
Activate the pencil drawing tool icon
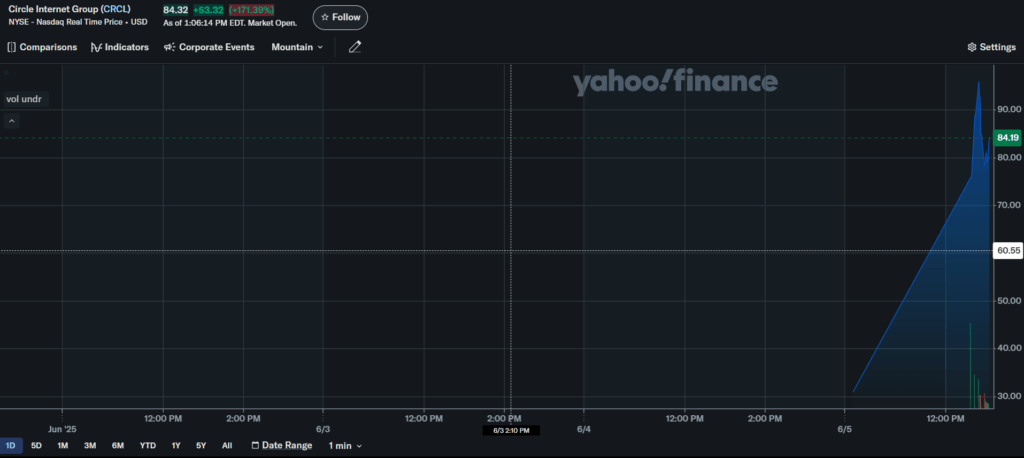click(355, 47)
